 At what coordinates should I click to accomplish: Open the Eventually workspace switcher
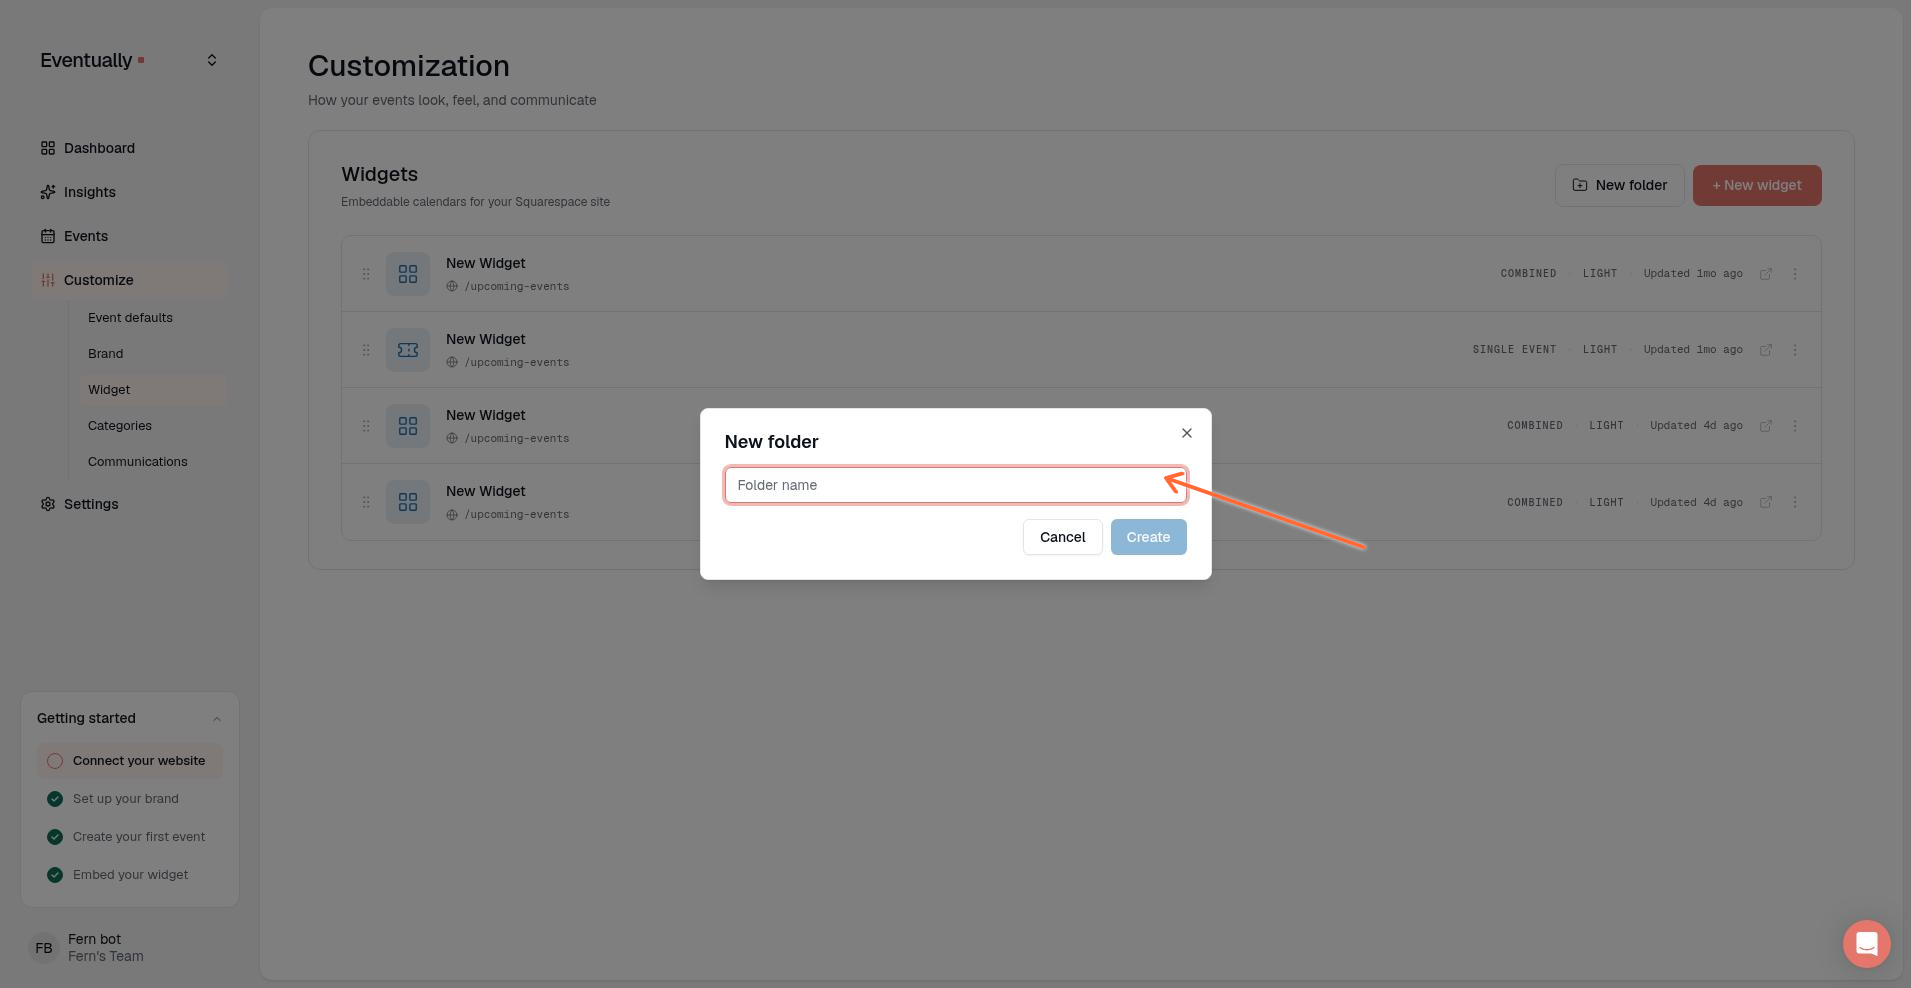coord(212,60)
